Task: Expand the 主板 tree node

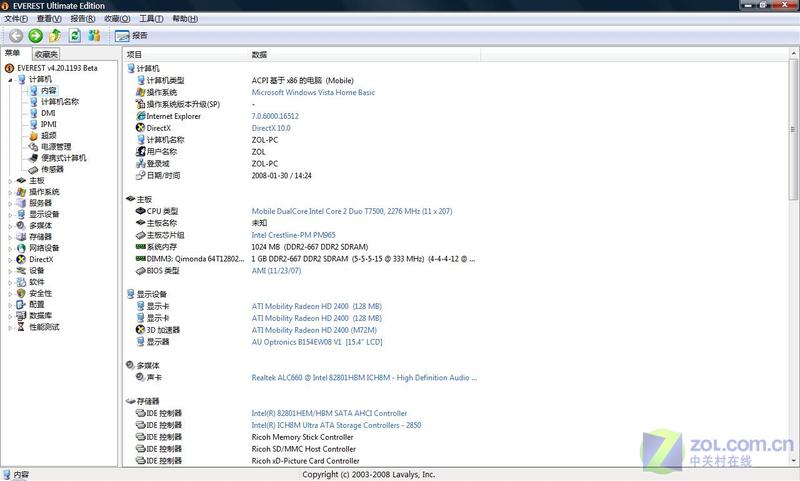Action: point(10,181)
